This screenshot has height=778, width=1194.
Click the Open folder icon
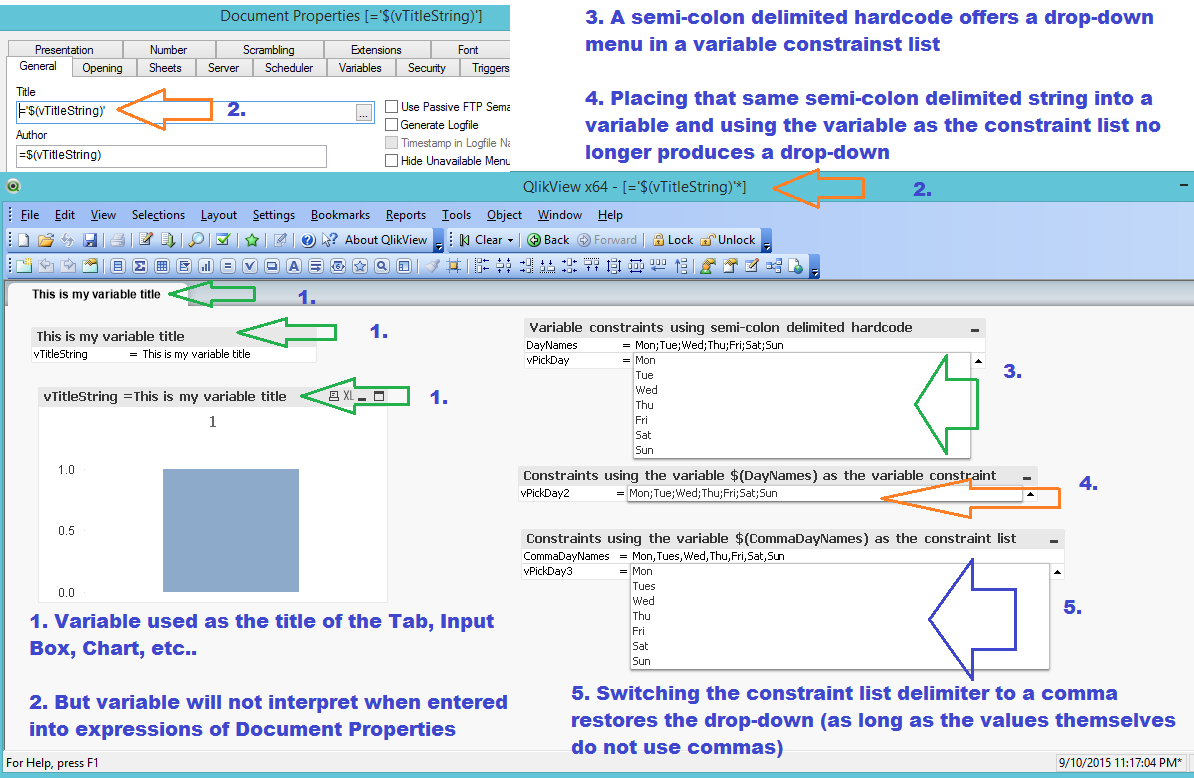point(46,241)
